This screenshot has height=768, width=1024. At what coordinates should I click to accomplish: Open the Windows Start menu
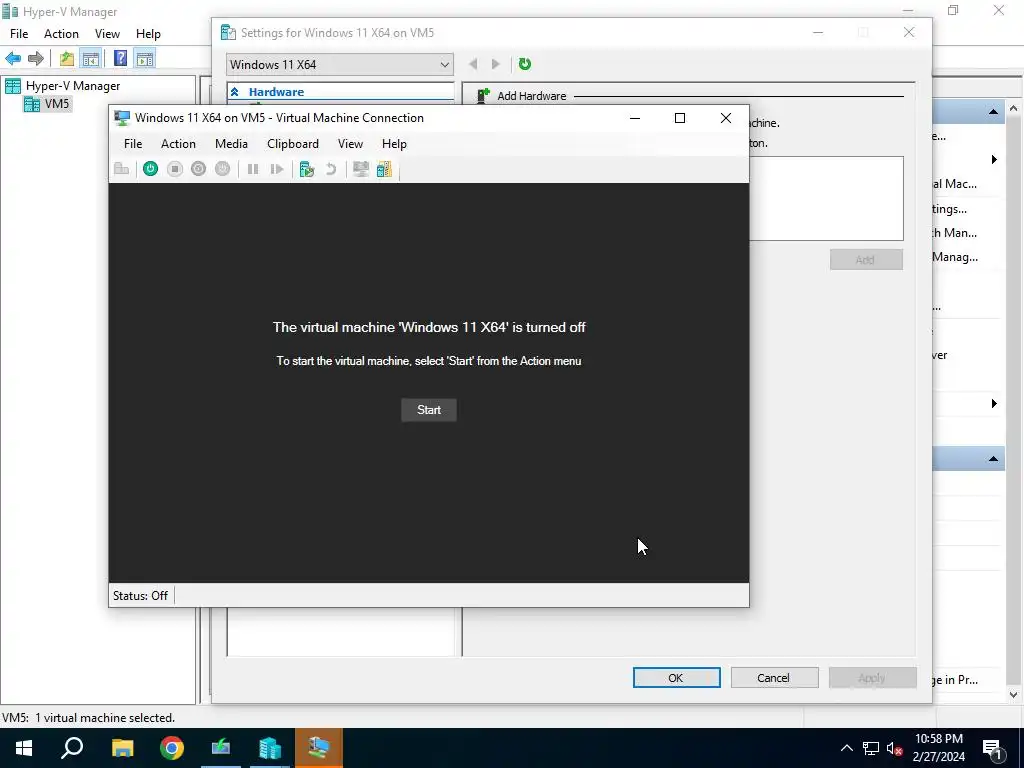pyautogui.click(x=24, y=748)
